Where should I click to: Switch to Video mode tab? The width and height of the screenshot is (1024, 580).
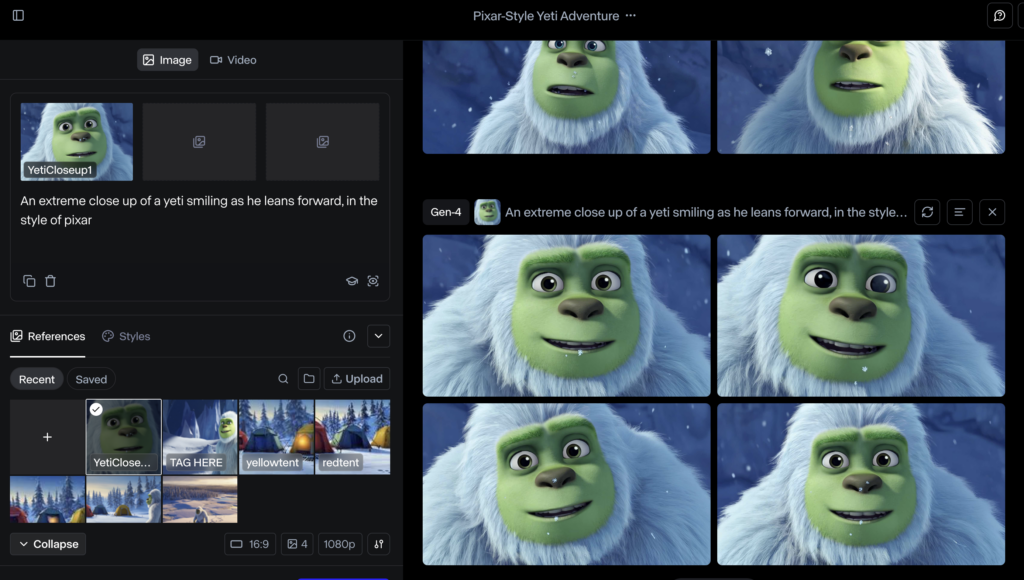pyautogui.click(x=233, y=59)
